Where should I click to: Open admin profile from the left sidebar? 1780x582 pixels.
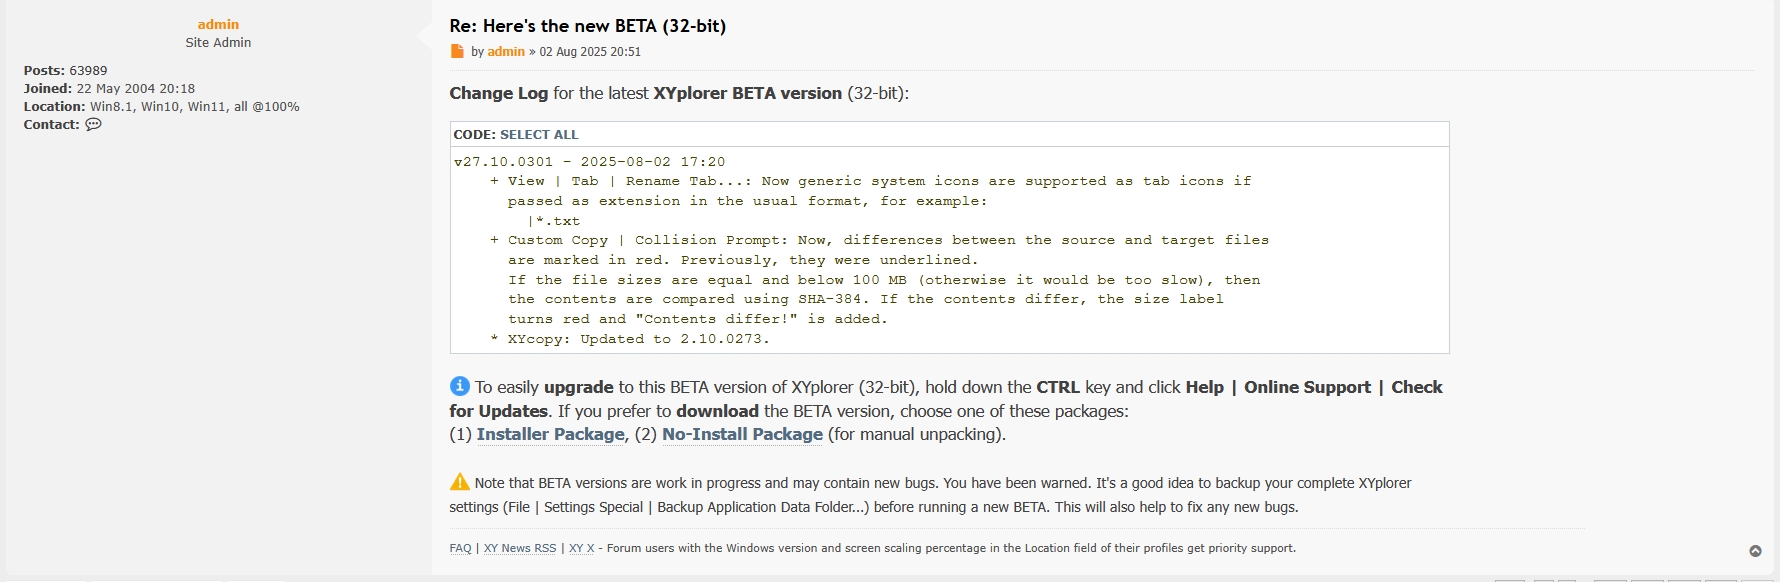(218, 24)
